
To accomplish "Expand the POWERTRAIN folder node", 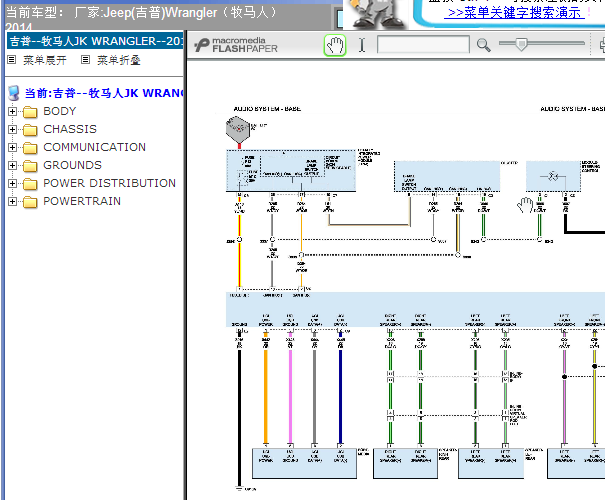I will (12, 201).
